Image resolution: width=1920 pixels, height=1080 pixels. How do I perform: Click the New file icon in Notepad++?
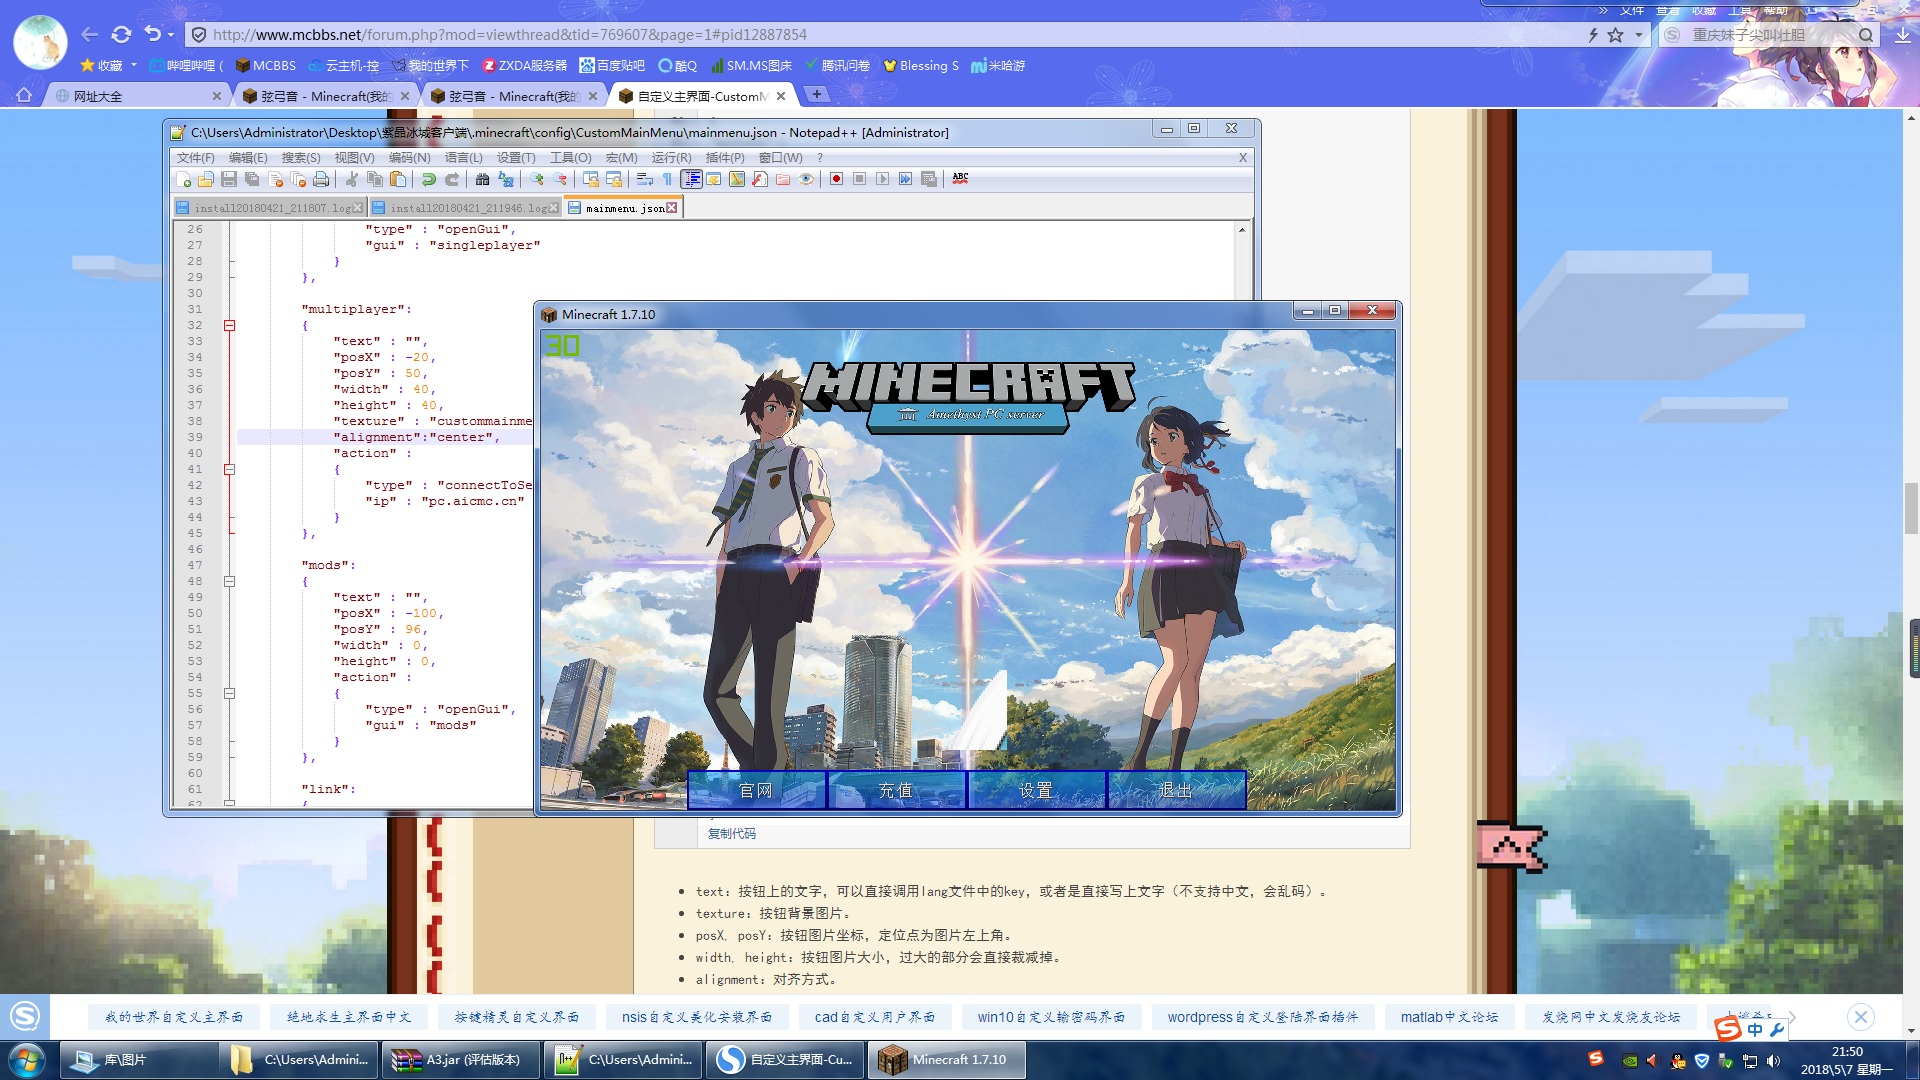point(184,179)
